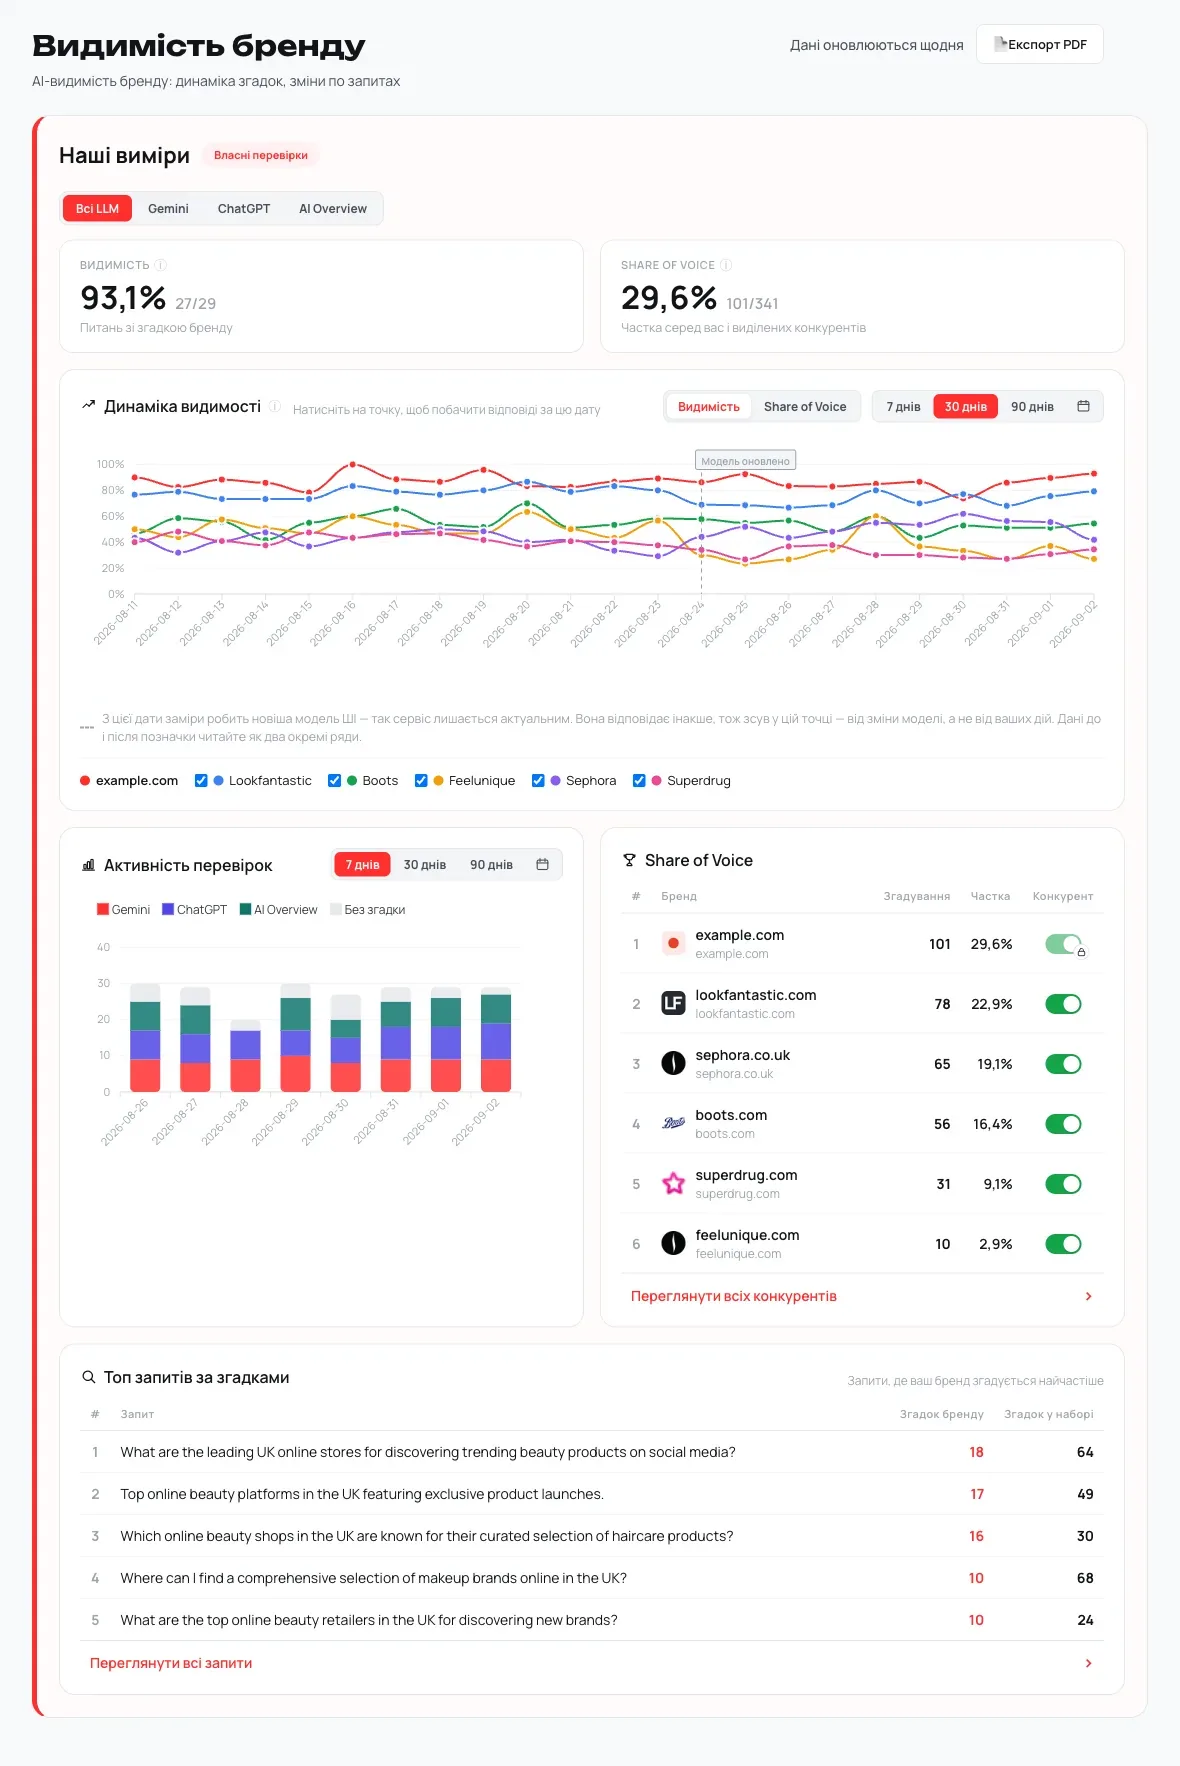Click query about comprehensive makeup brands selection
This screenshot has width=1180, height=1766.
click(x=374, y=1578)
